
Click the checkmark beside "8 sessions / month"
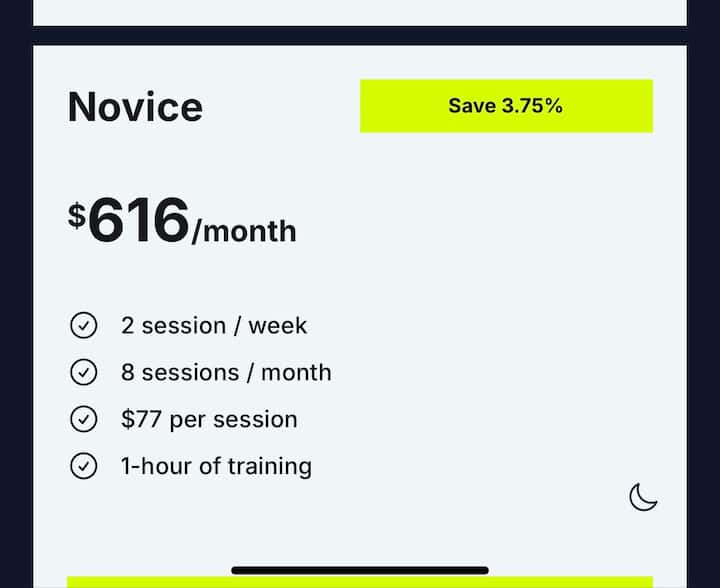83,373
